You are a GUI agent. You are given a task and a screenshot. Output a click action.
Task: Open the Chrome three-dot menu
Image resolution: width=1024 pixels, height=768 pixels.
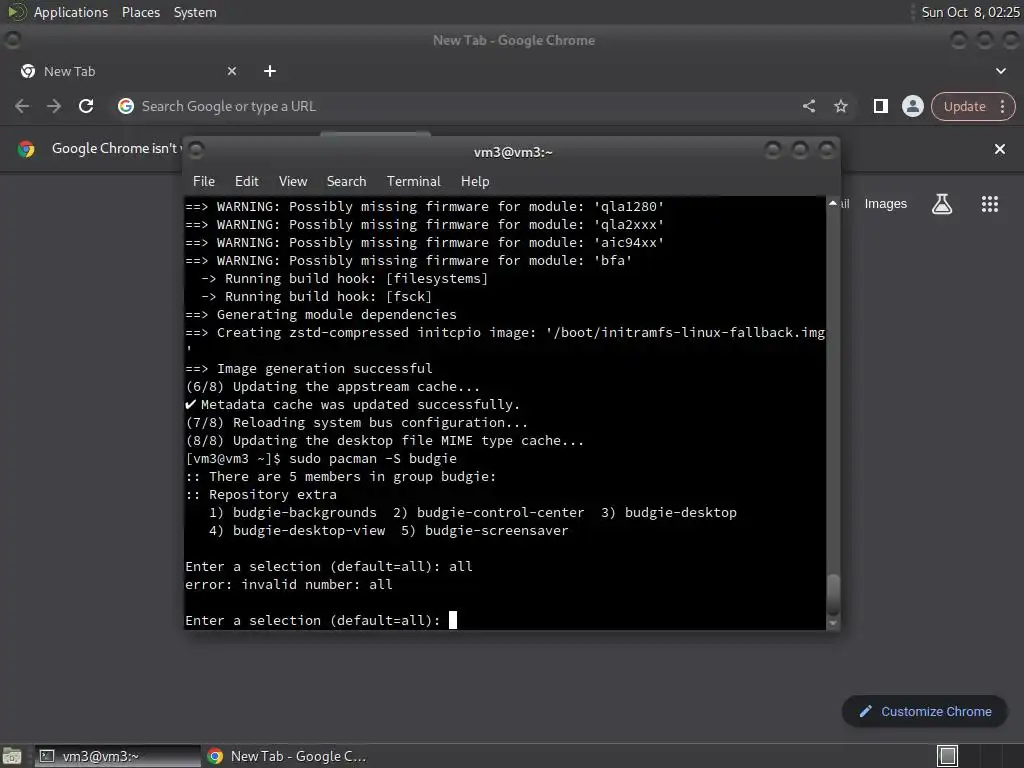pyautogui.click(x=1002, y=106)
